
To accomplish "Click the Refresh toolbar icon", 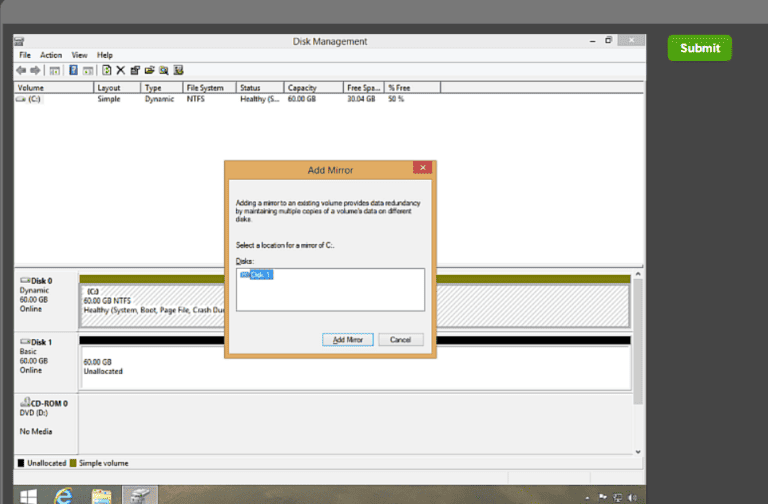I will point(106,70).
